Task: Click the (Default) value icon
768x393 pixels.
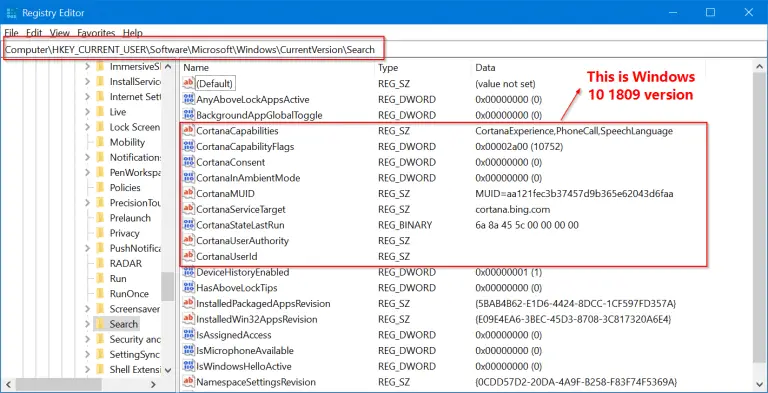Action: (189, 83)
